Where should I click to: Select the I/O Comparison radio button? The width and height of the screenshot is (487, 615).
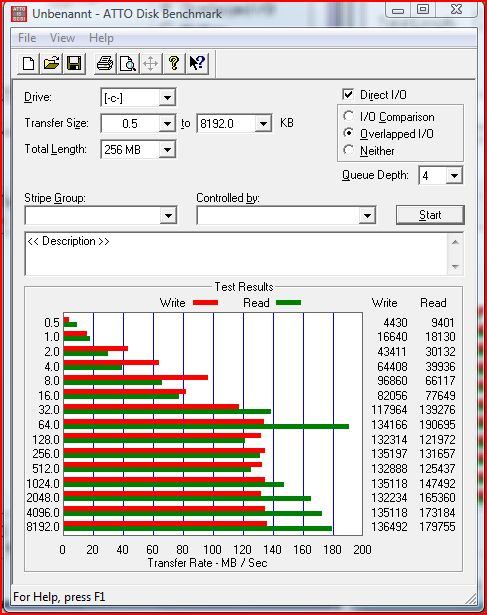(x=348, y=116)
